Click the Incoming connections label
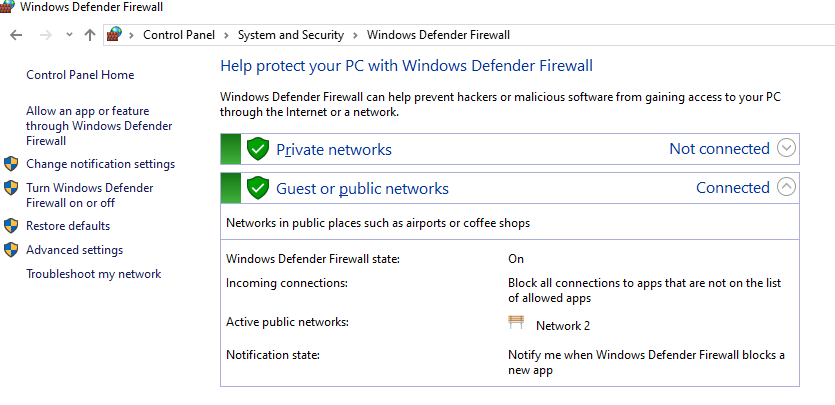The image size is (835, 405). pyautogui.click(x=287, y=283)
